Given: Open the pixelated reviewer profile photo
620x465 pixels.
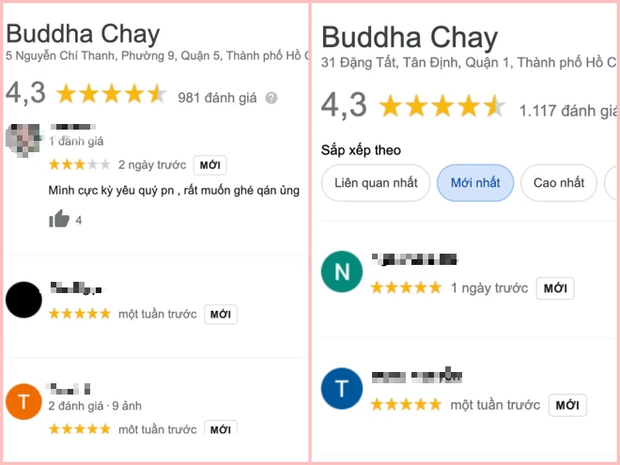Looking at the screenshot, I should pos(23,140).
